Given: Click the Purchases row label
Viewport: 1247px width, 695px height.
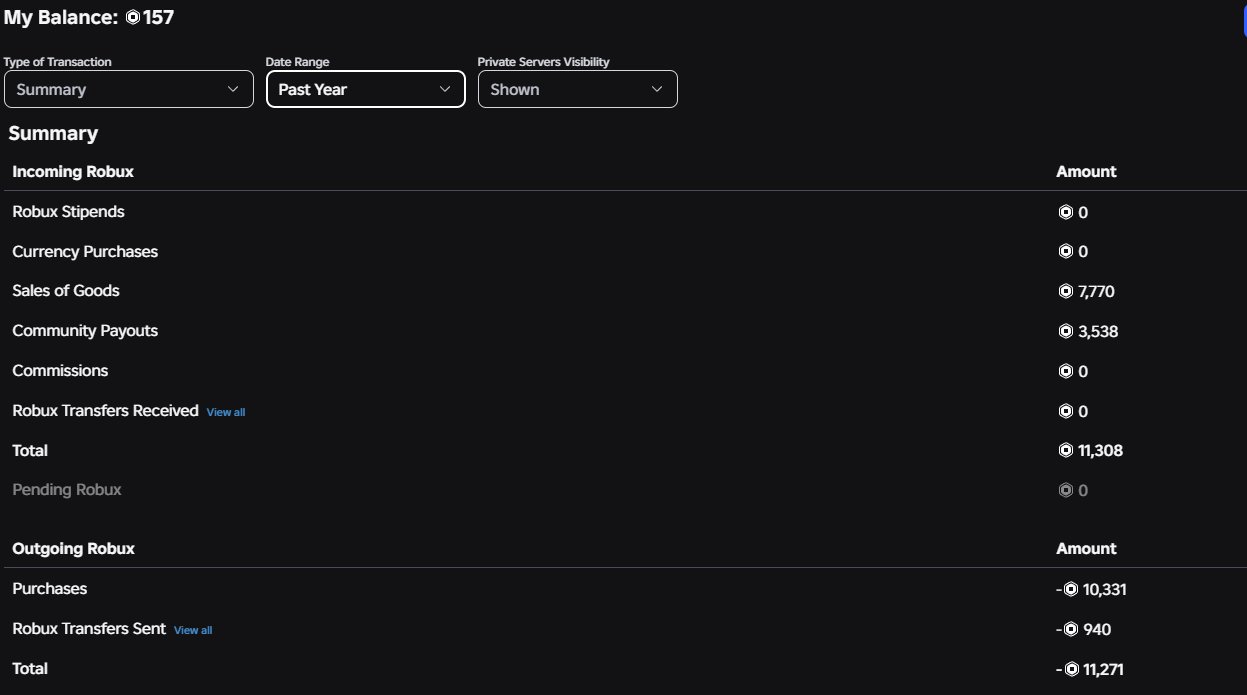Looking at the screenshot, I should [x=50, y=589].
